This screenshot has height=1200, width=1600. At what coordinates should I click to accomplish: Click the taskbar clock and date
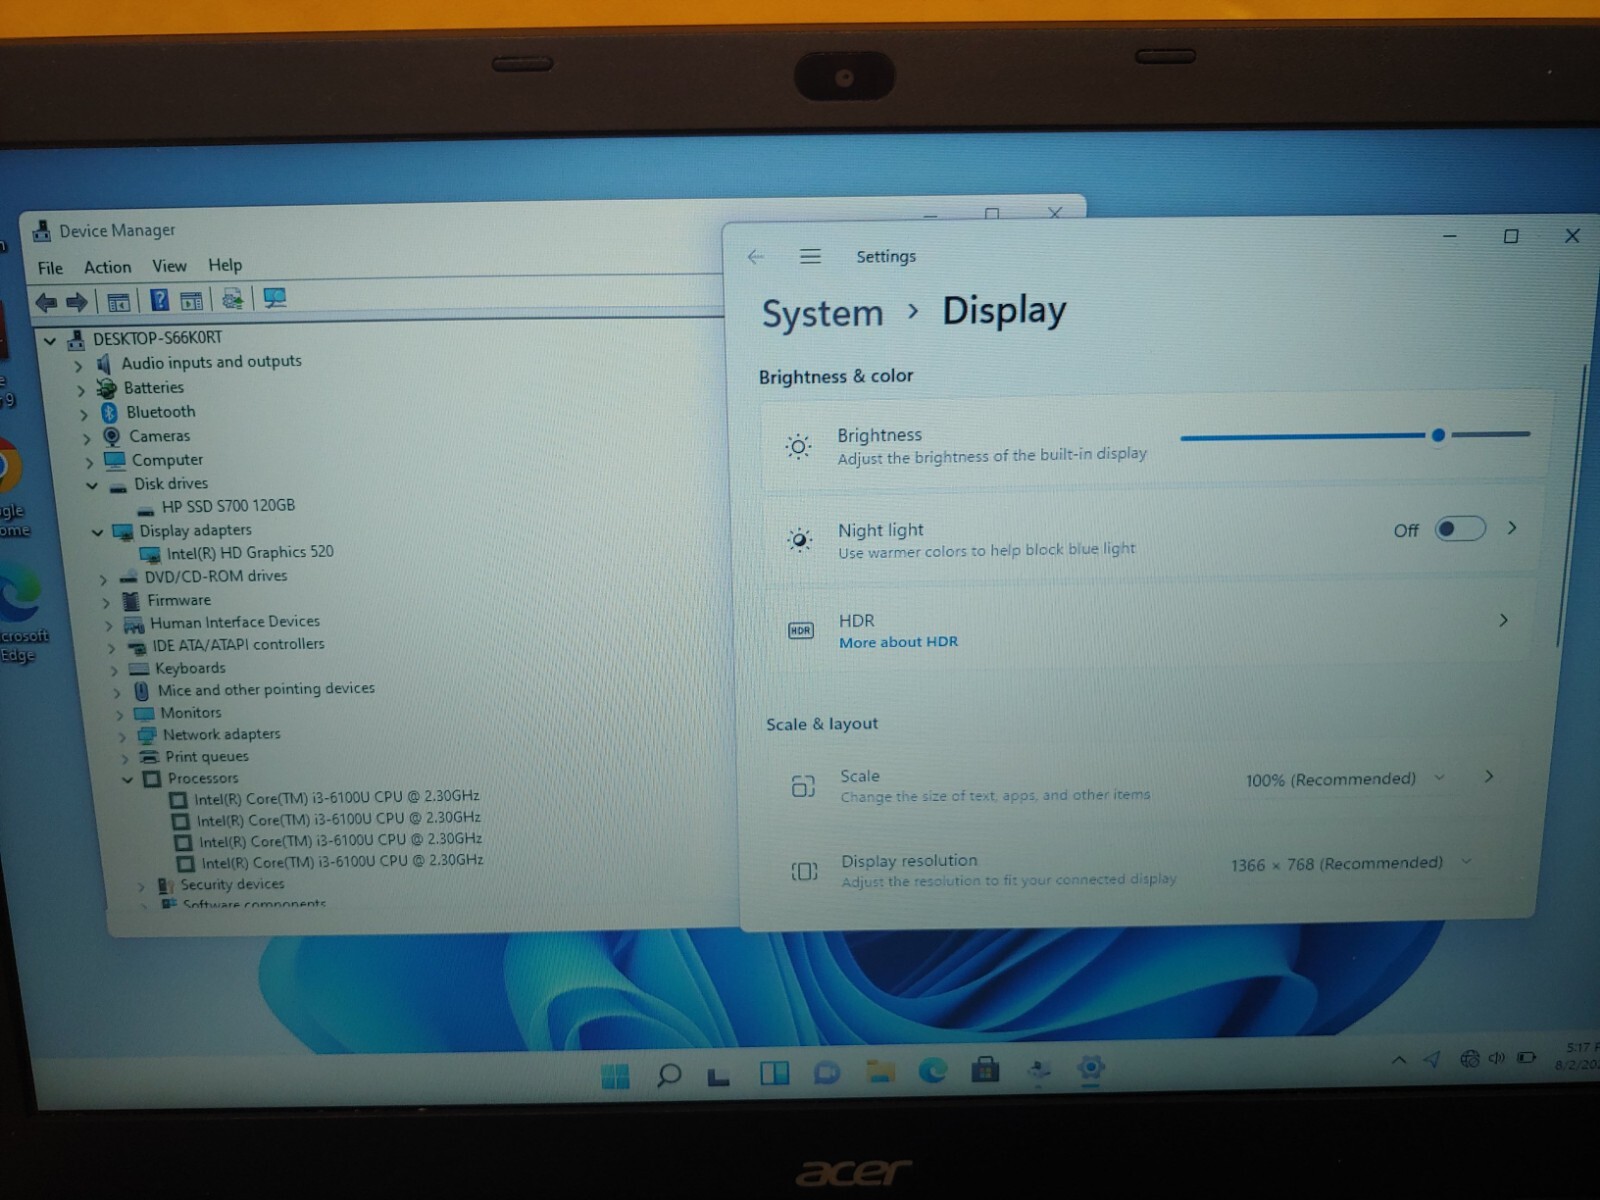point(1578,1056)
